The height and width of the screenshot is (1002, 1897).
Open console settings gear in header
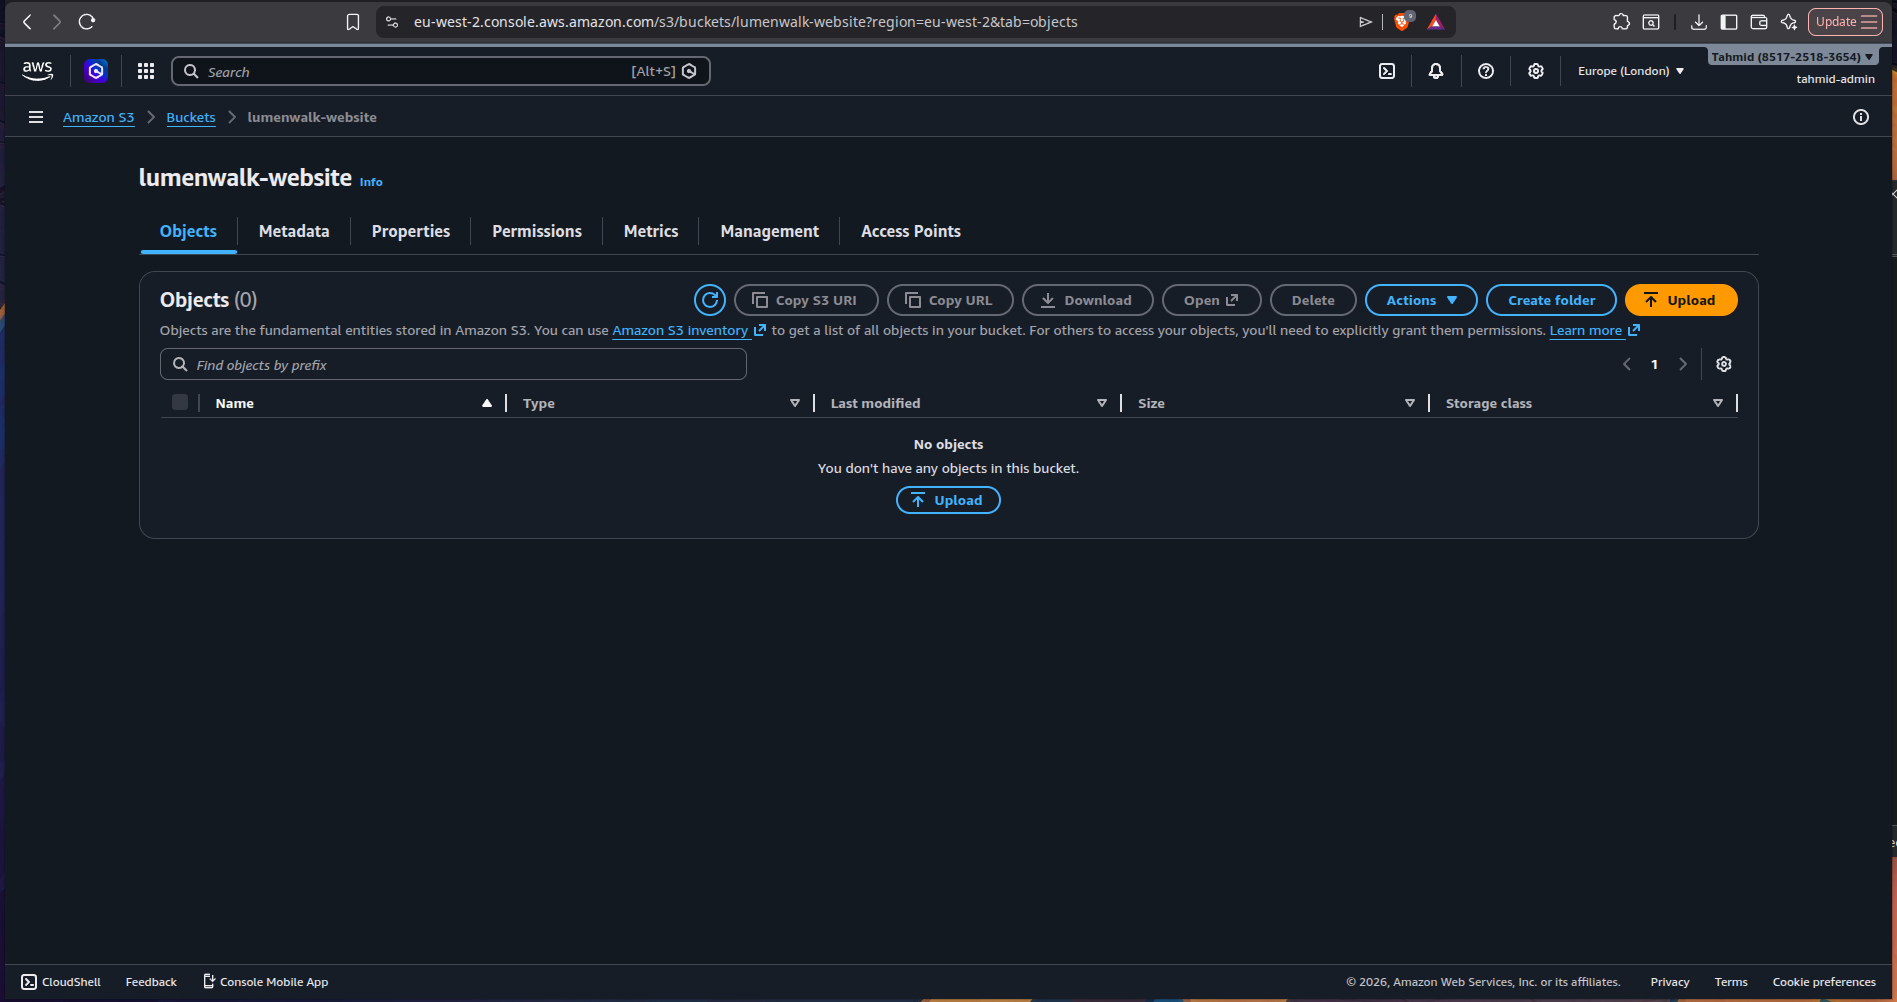coord(1536,71)
